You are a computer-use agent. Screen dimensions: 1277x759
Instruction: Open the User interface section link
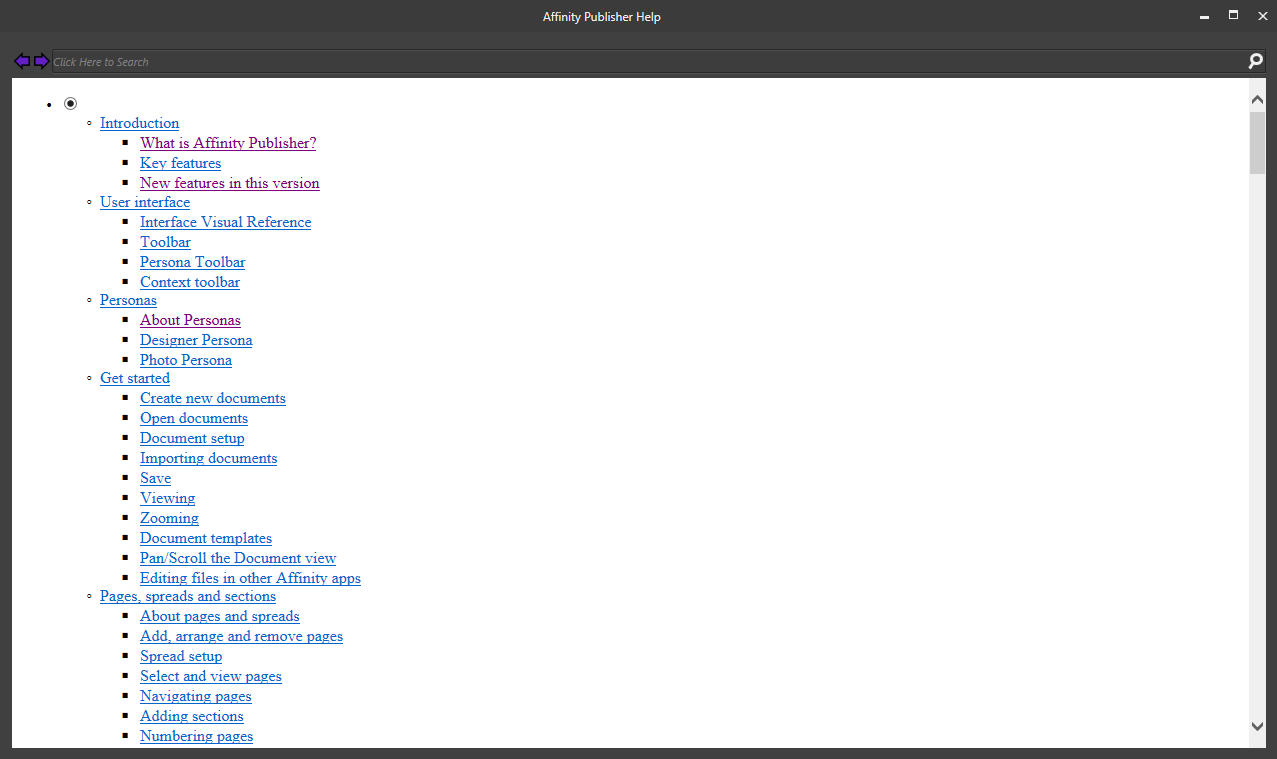(x=145, y=202)
